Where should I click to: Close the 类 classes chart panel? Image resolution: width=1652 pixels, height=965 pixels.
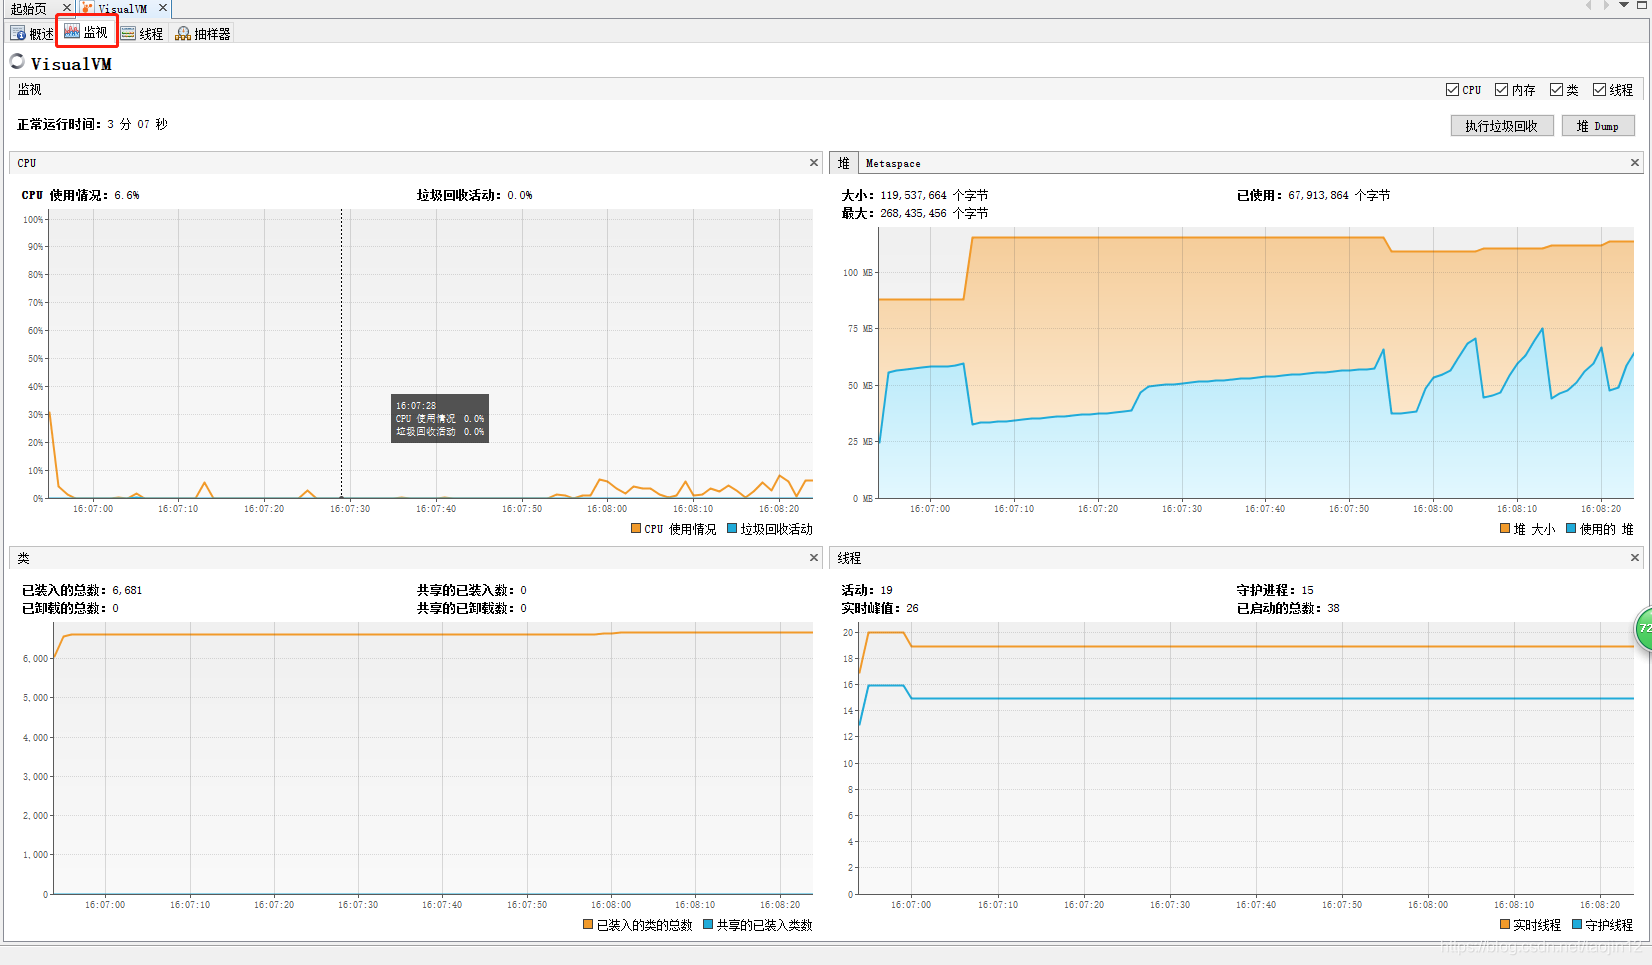[814, 557]
